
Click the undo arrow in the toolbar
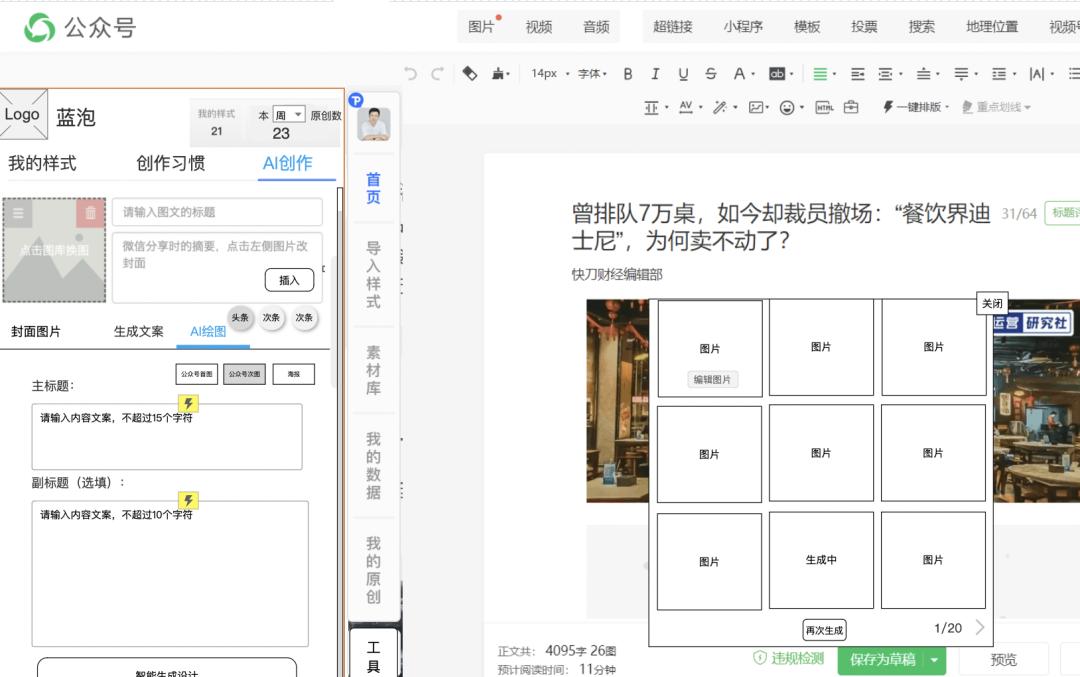[x=410, y=74]
